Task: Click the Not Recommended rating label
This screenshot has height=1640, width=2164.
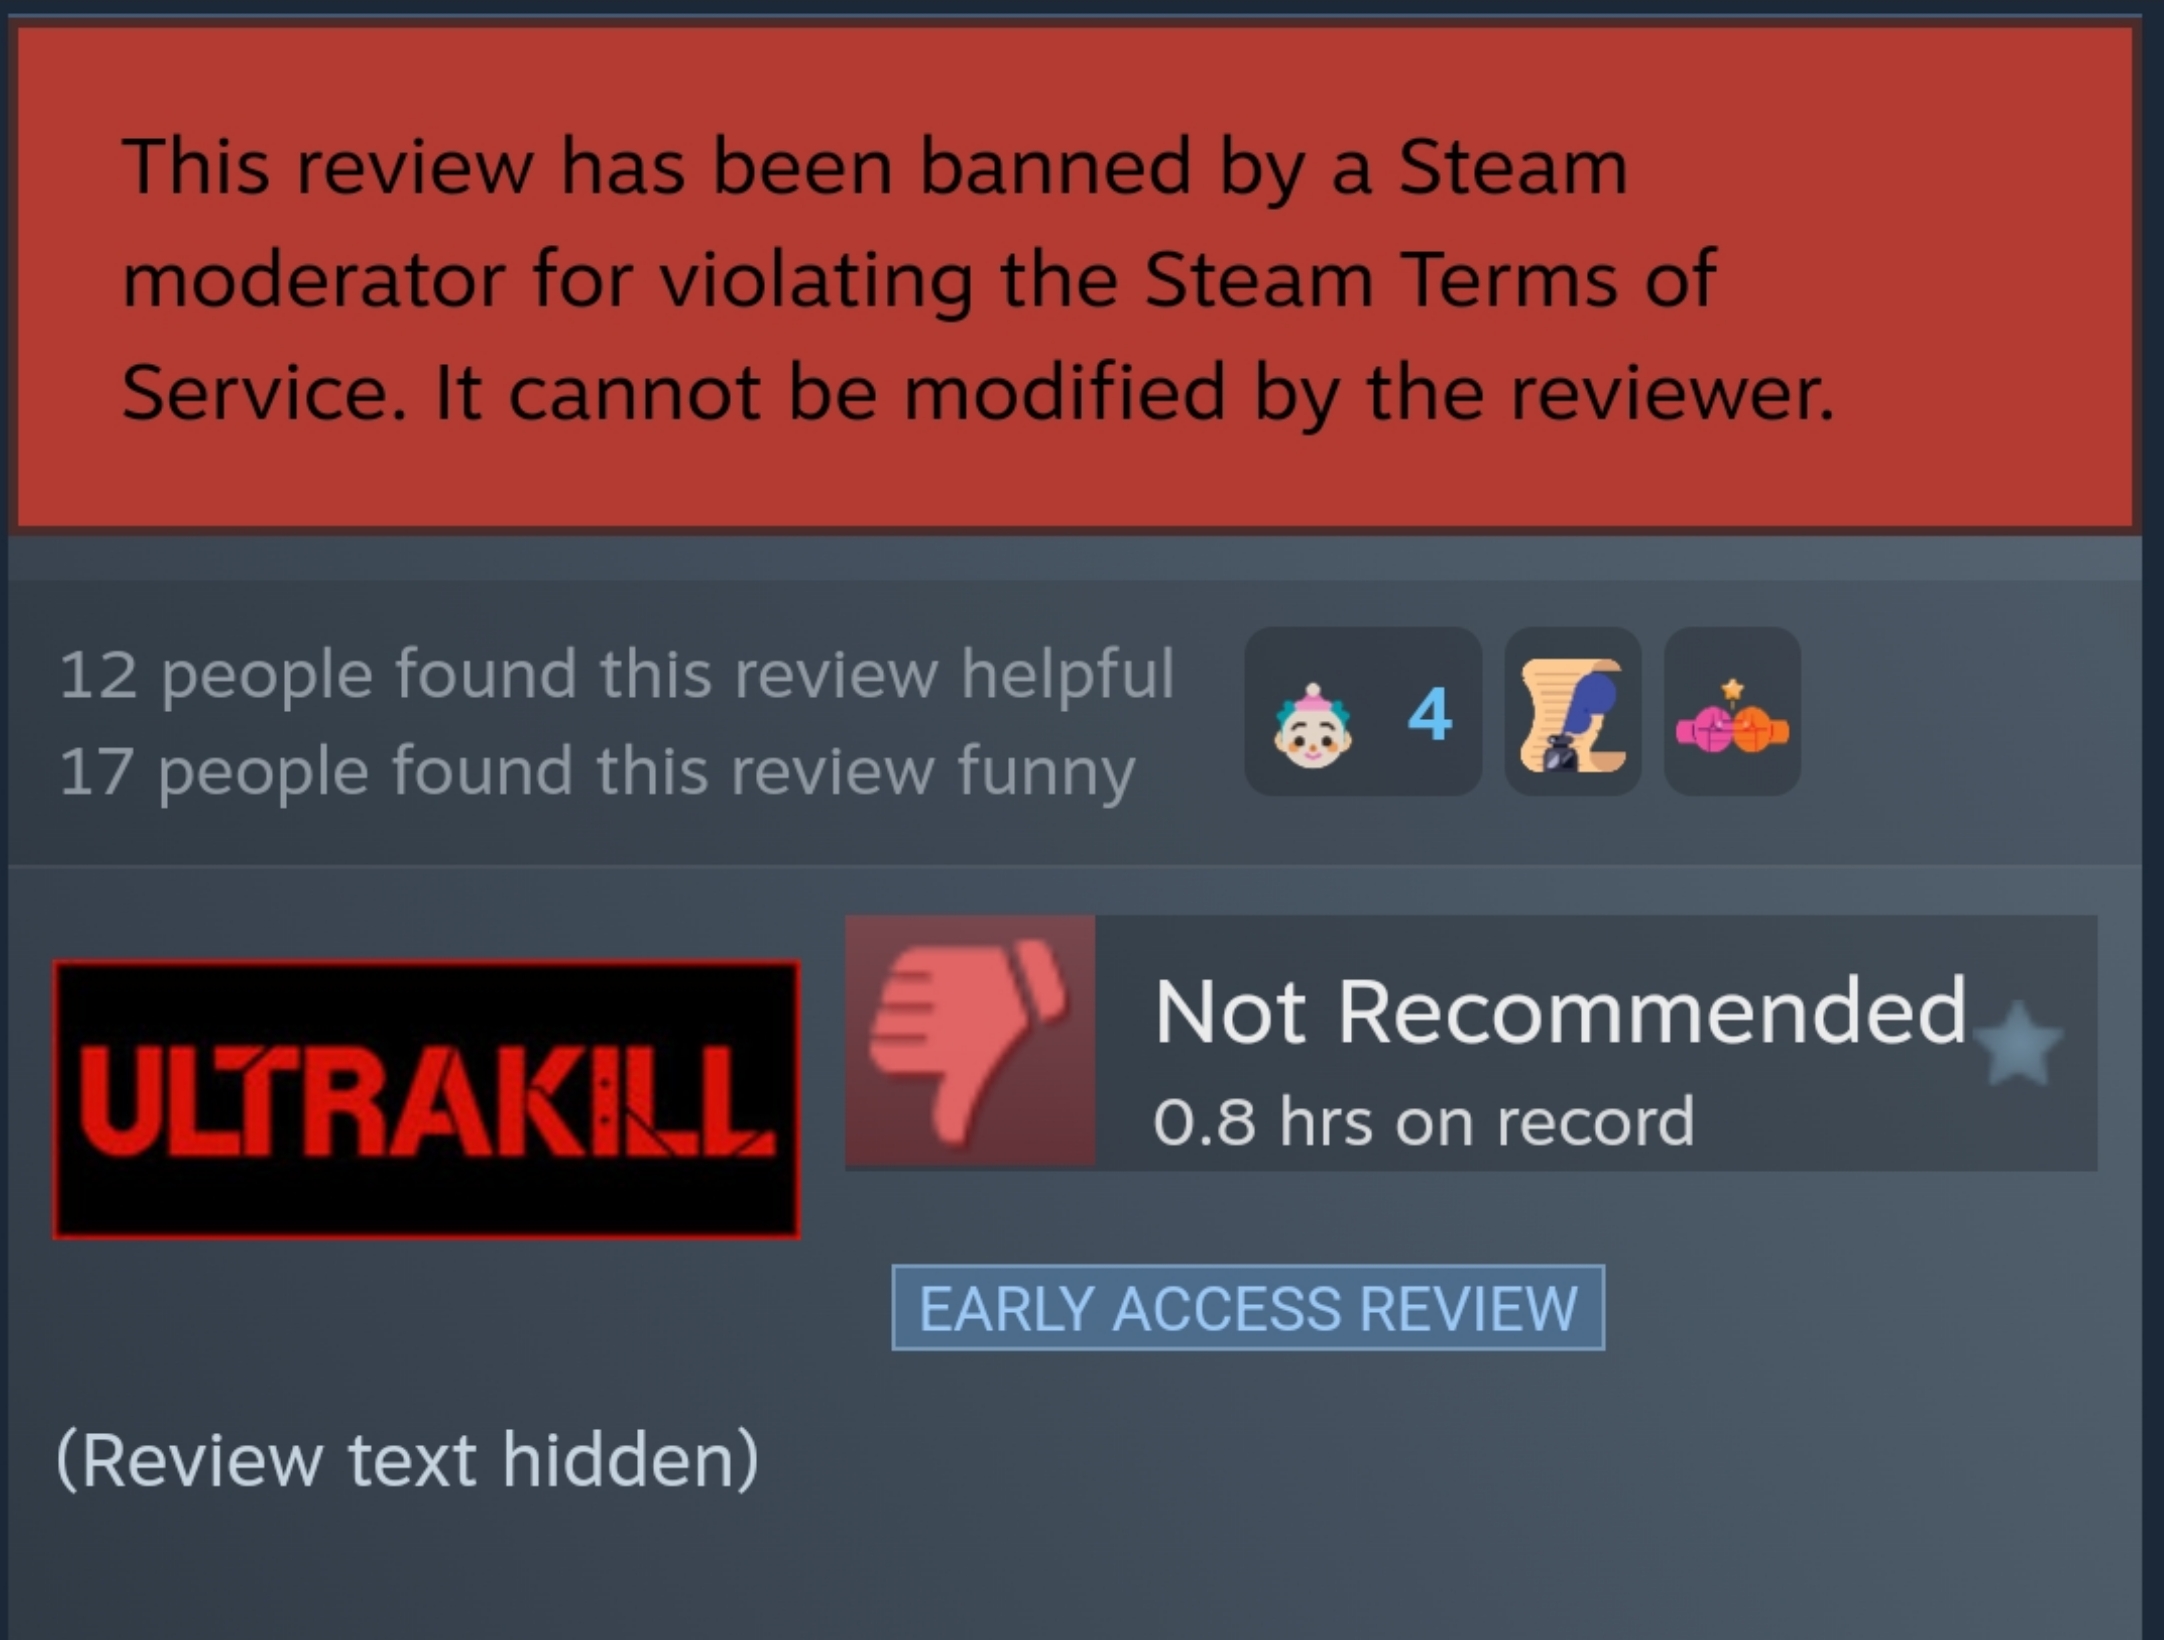Action: coord(1560,1010)
